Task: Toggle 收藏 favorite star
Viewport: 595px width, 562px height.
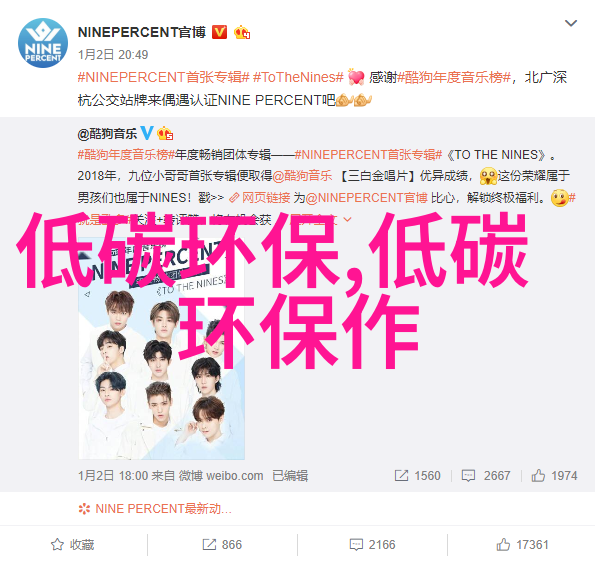Action: [72, 545]
